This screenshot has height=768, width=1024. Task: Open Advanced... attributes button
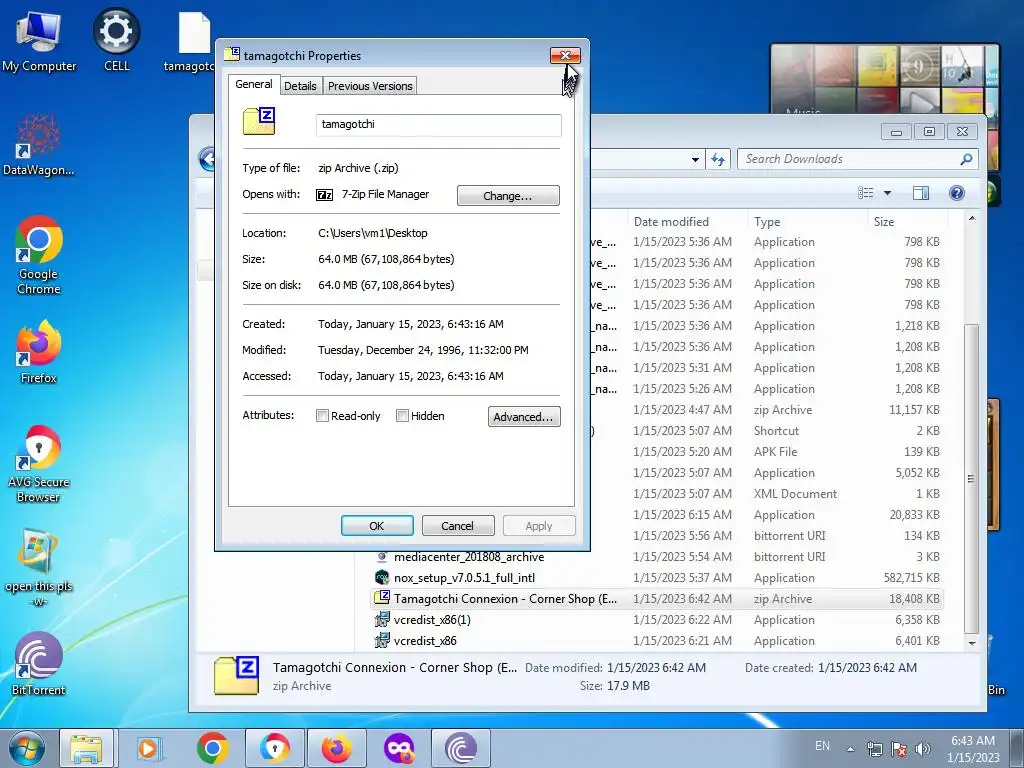[x=524, y=417]
